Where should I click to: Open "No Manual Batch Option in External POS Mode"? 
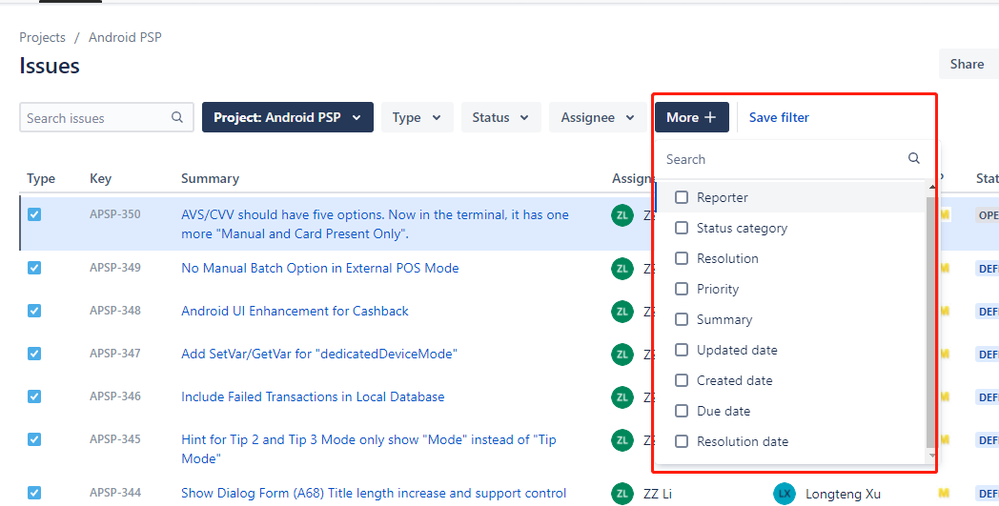click(x=320, y=268)
